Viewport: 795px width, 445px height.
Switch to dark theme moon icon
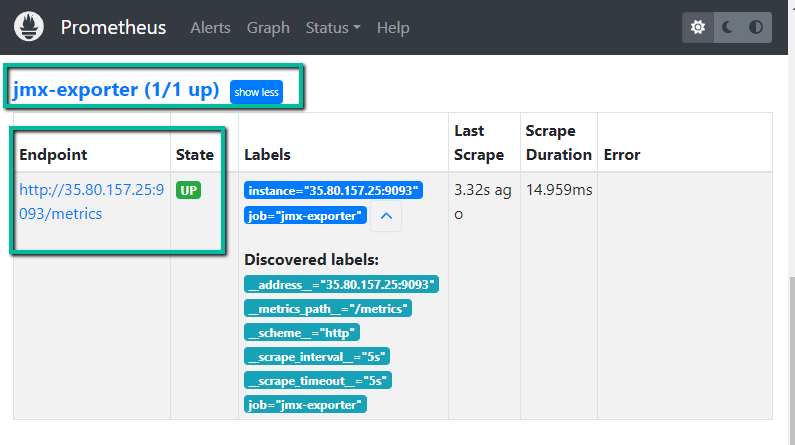point(728,27)
